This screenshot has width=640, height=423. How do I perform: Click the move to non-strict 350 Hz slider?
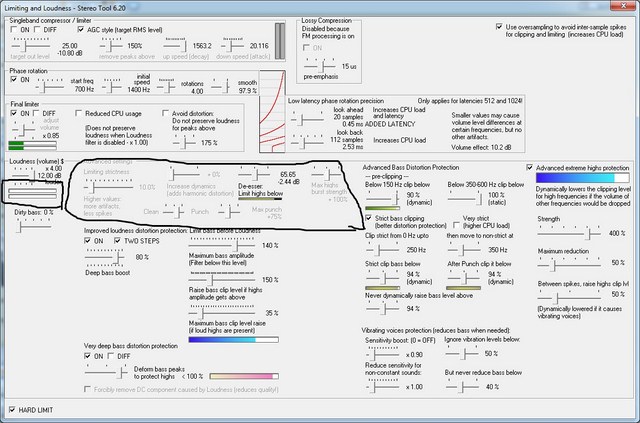coord(464,249)
